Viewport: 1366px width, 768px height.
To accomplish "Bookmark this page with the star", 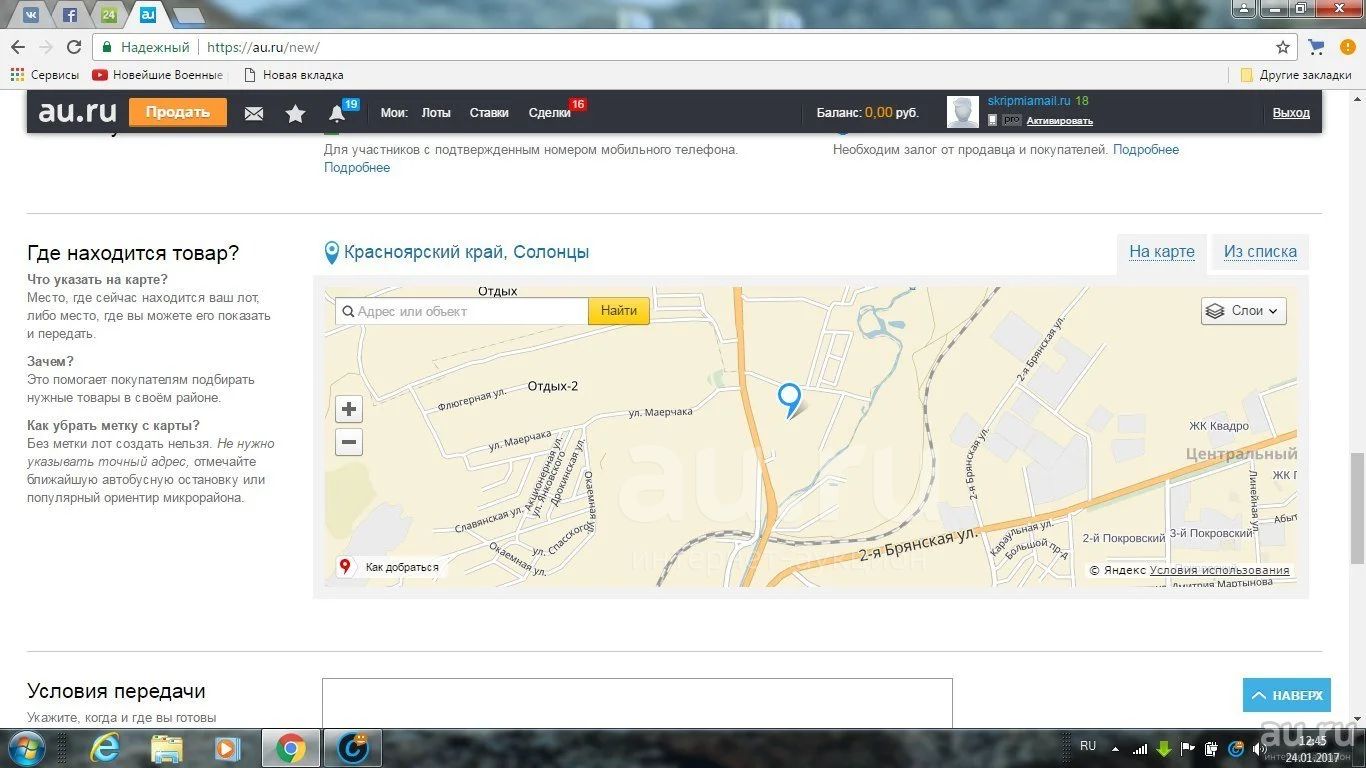I will (1283, 47).
